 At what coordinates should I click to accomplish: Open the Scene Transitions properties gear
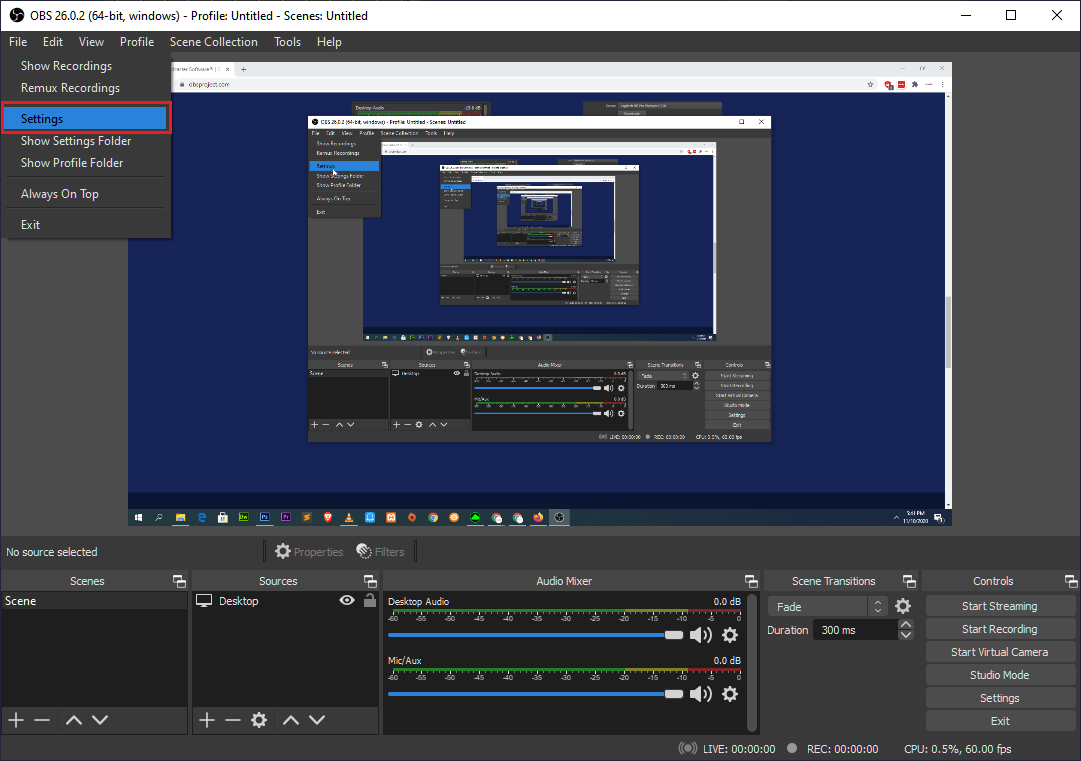(x=903, y=606)
